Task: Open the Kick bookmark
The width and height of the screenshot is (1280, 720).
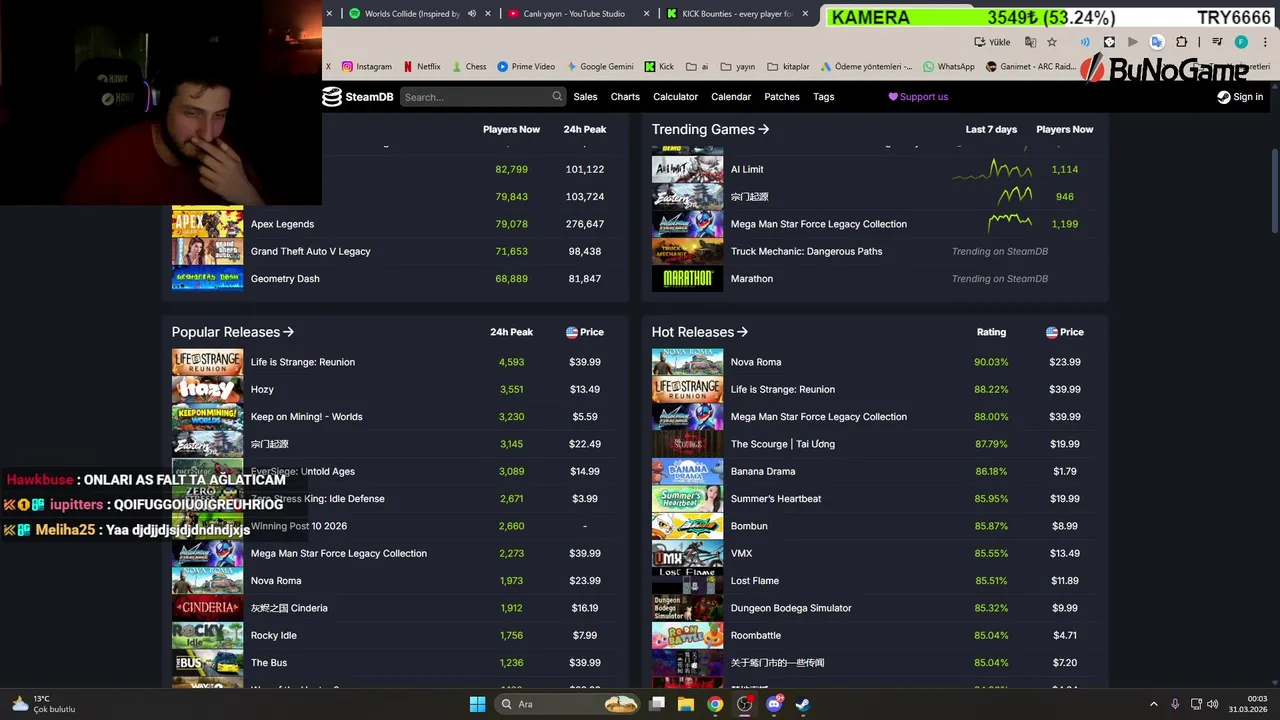Action: tap(659, 67)
